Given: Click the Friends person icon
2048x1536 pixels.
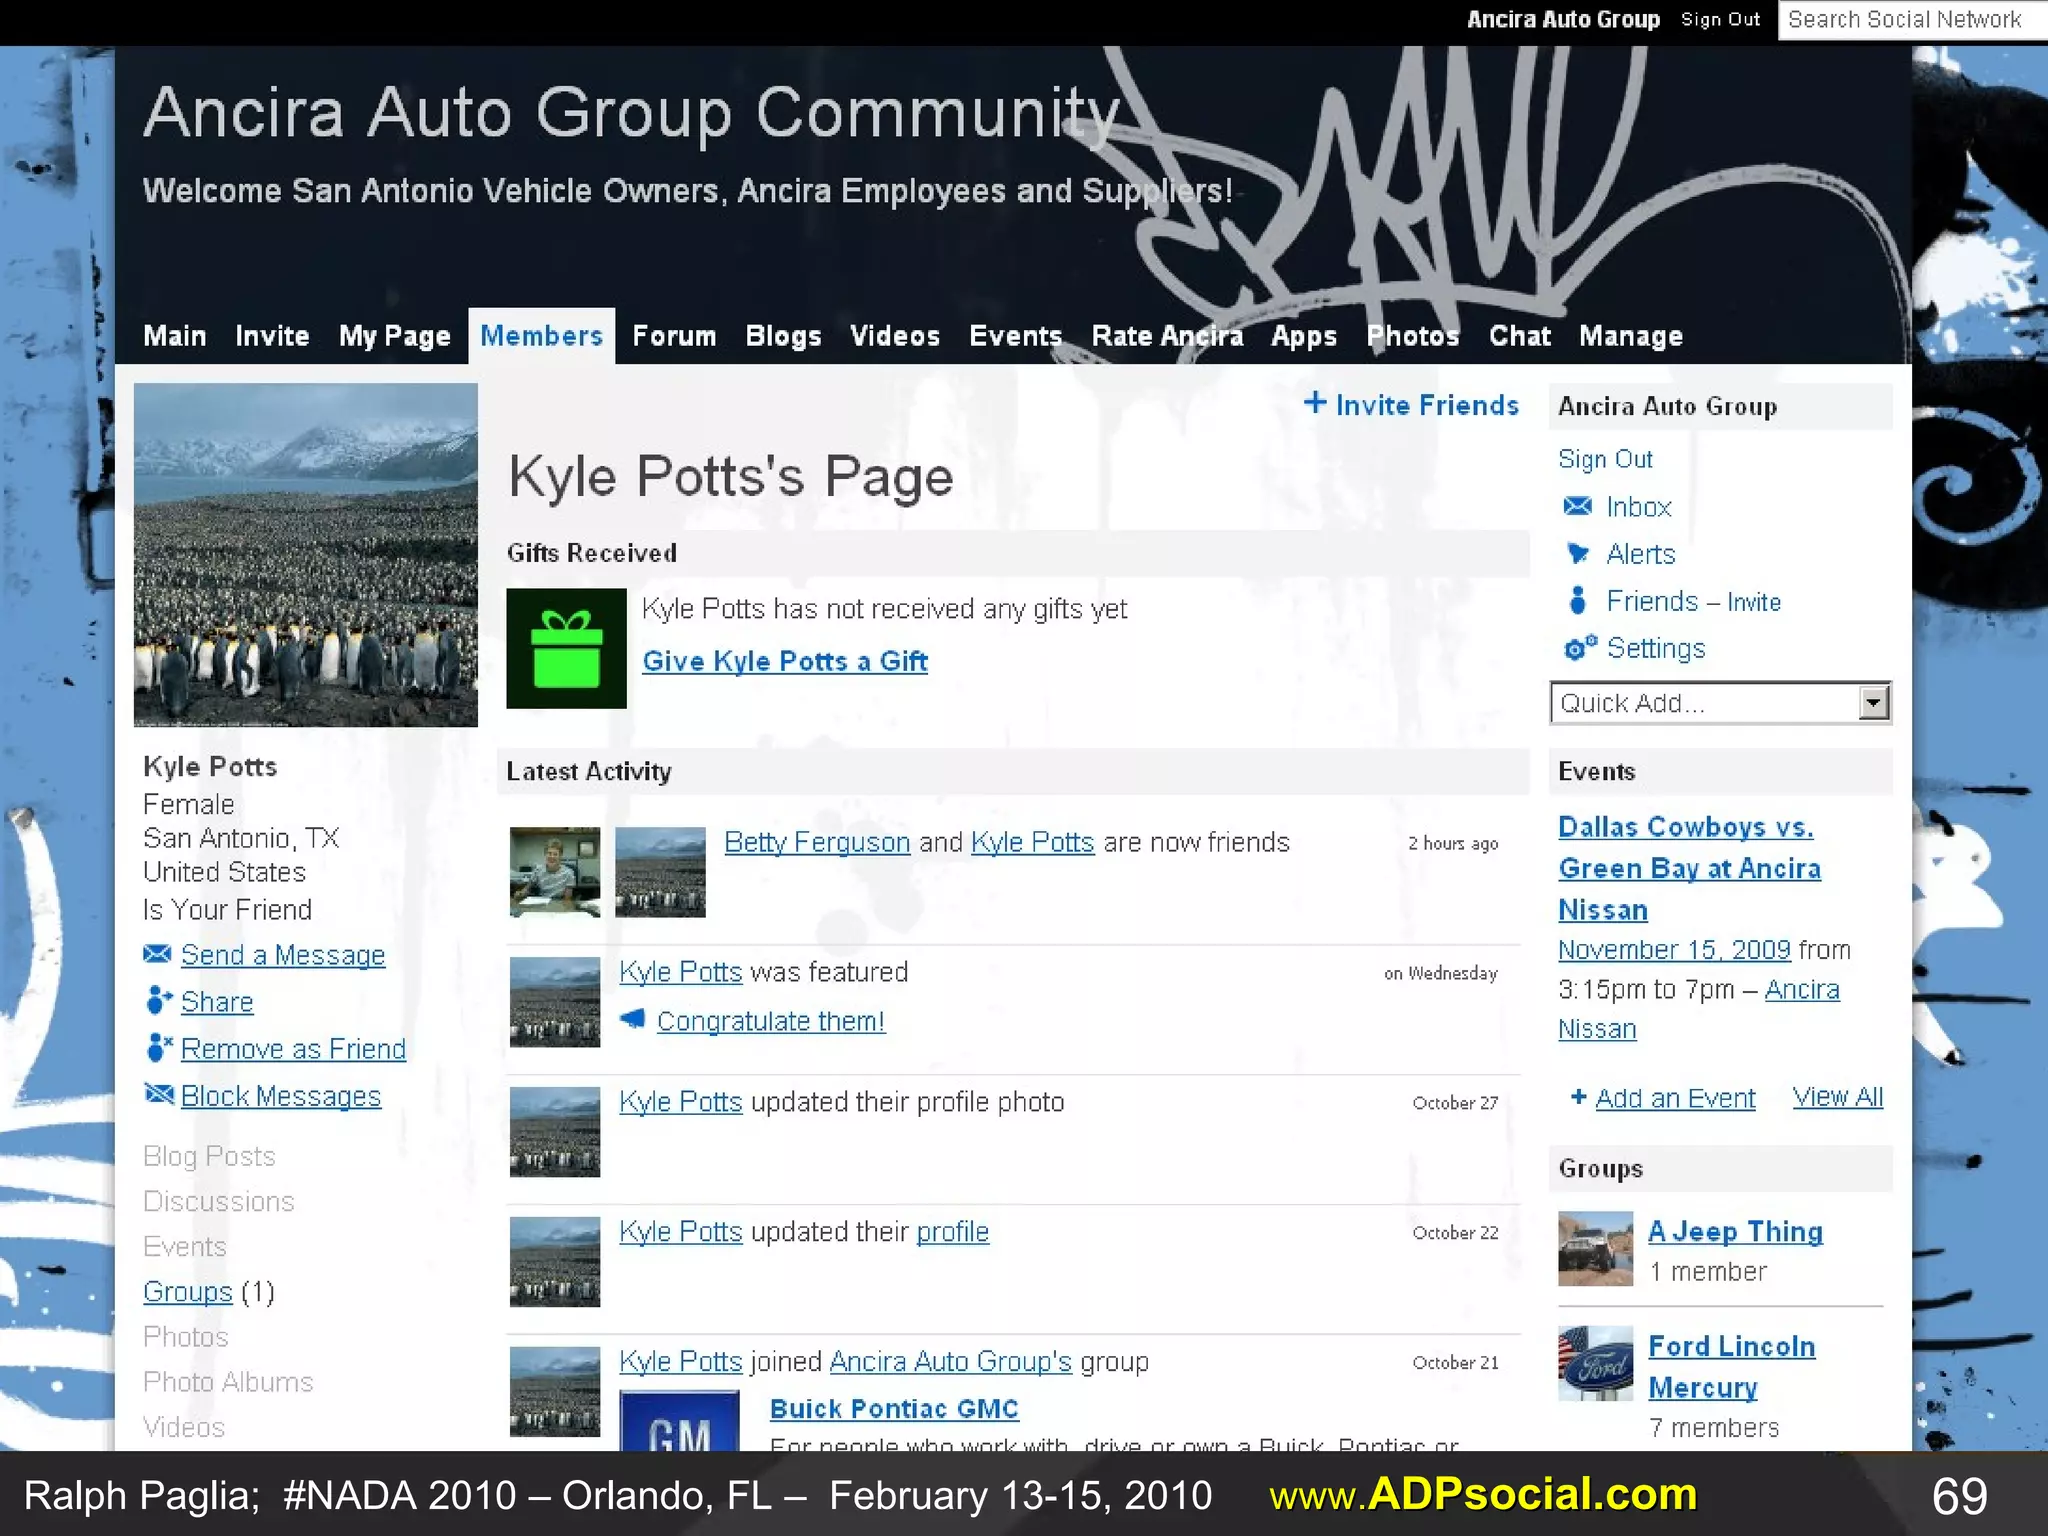Looking at the screenshot, I should click(x=1577, y=600).
